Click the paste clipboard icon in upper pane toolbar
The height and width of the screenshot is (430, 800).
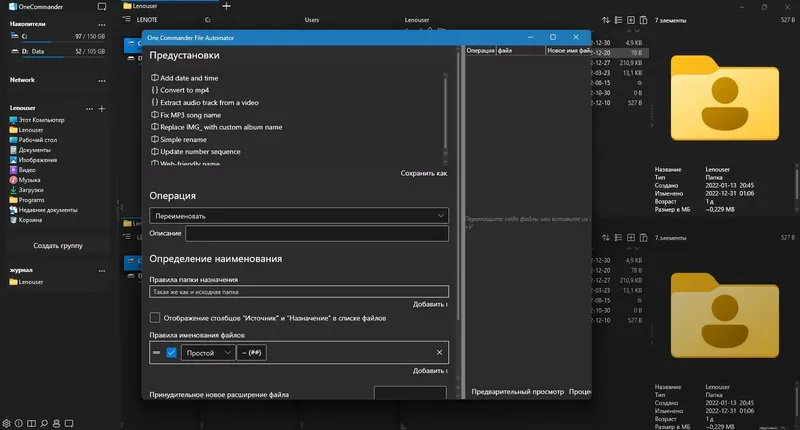point(643,20)
